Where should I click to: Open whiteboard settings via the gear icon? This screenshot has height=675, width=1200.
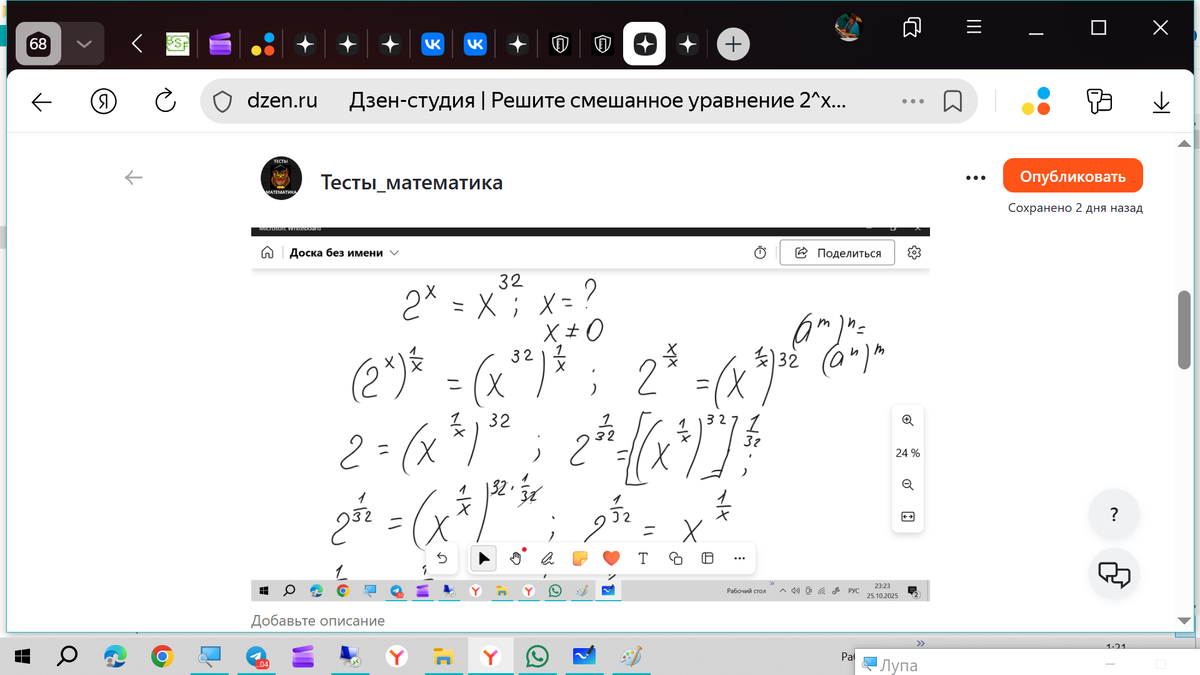click(x=913, y=252)
